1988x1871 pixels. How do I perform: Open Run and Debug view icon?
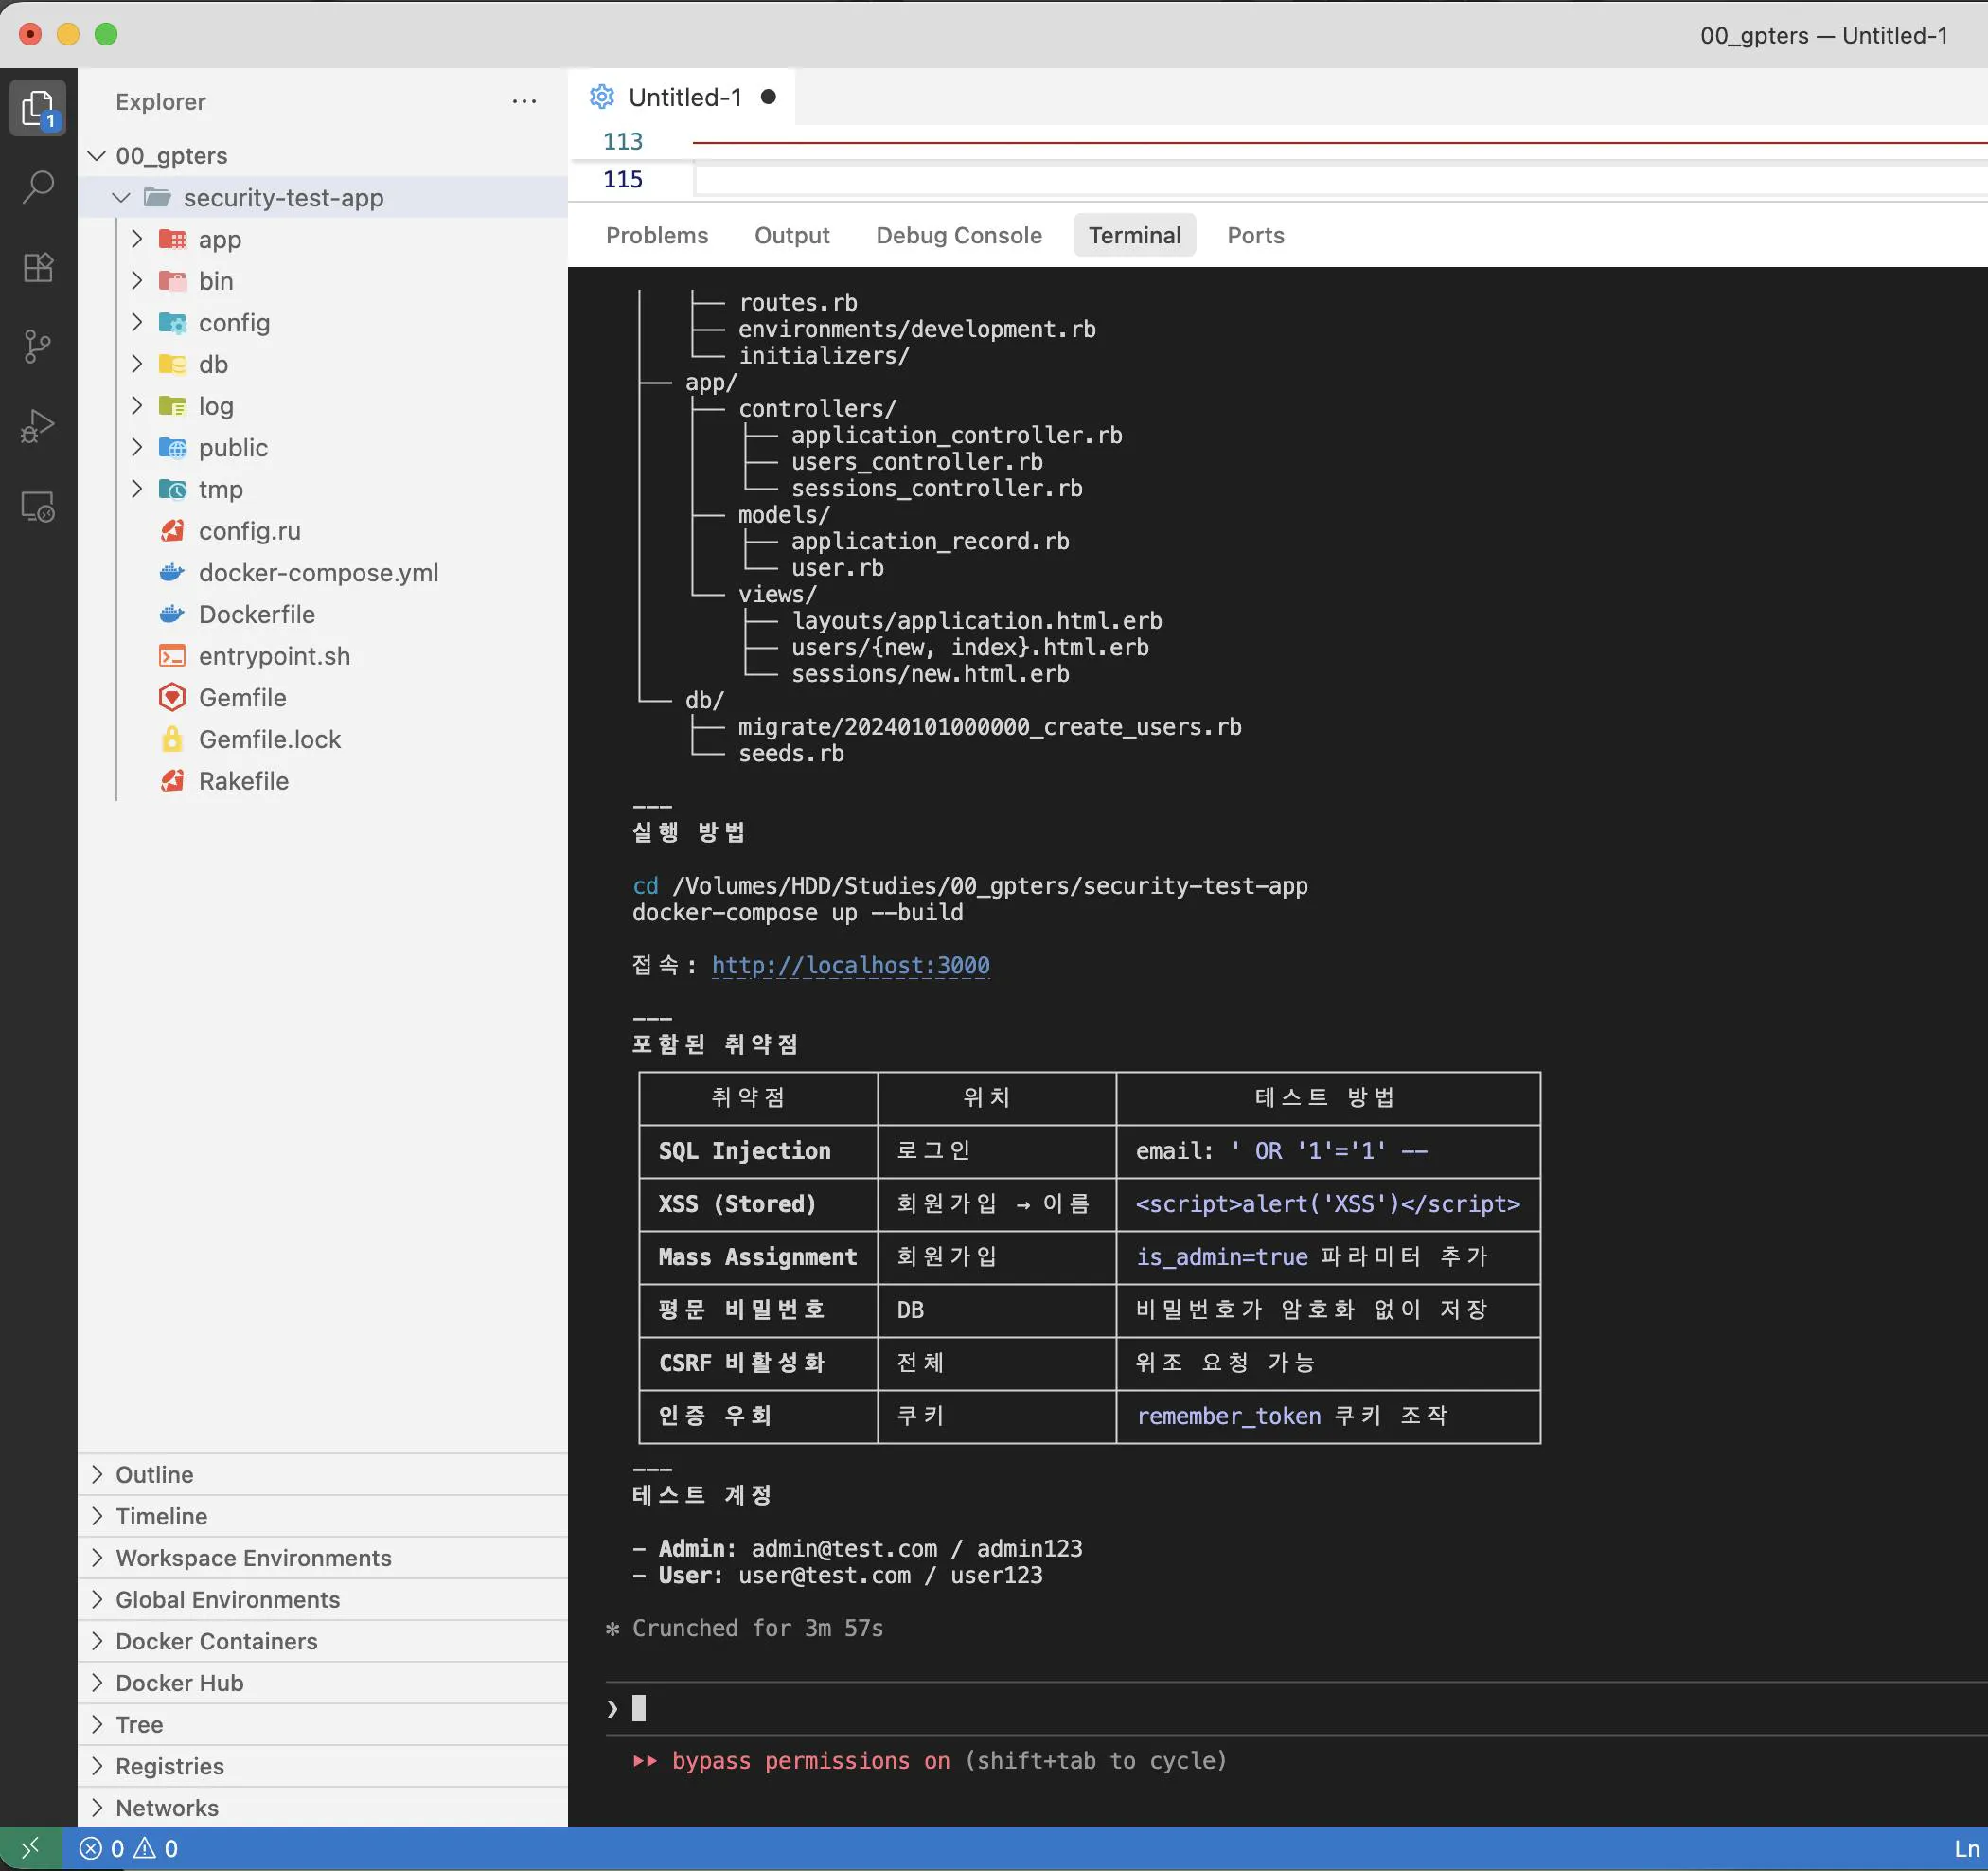pyautogui.click(x=38, y=427)
